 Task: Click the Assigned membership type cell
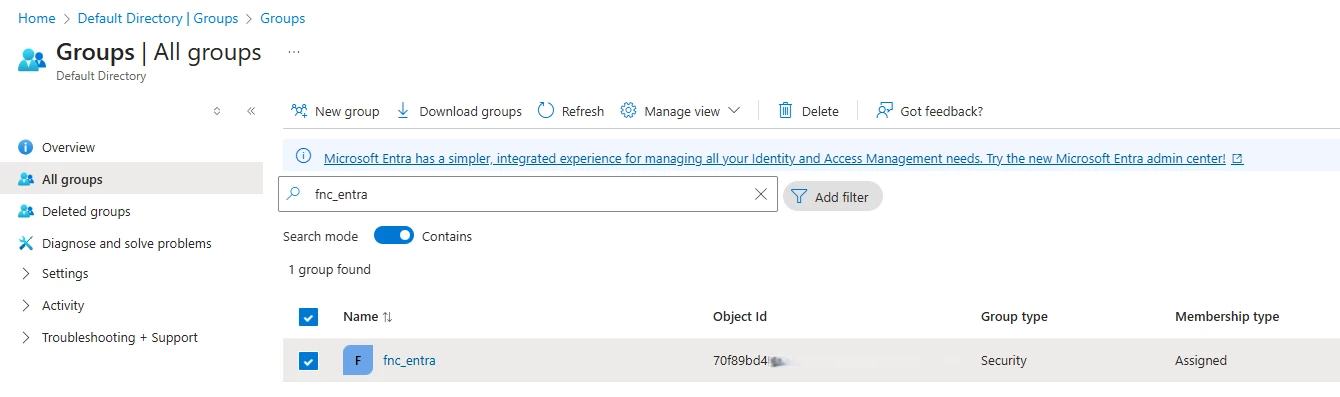[x=1201, y=361]
